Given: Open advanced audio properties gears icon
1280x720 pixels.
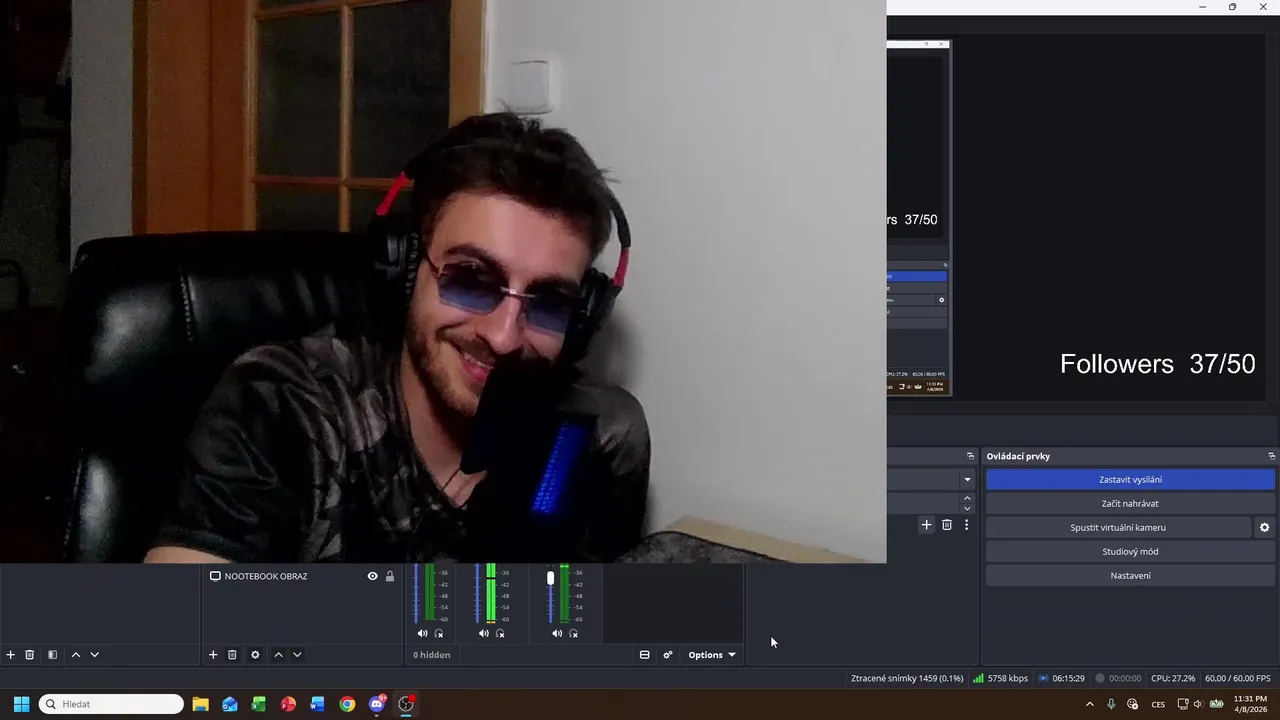Looking at the screenshot, I should (x=668, y=655).
